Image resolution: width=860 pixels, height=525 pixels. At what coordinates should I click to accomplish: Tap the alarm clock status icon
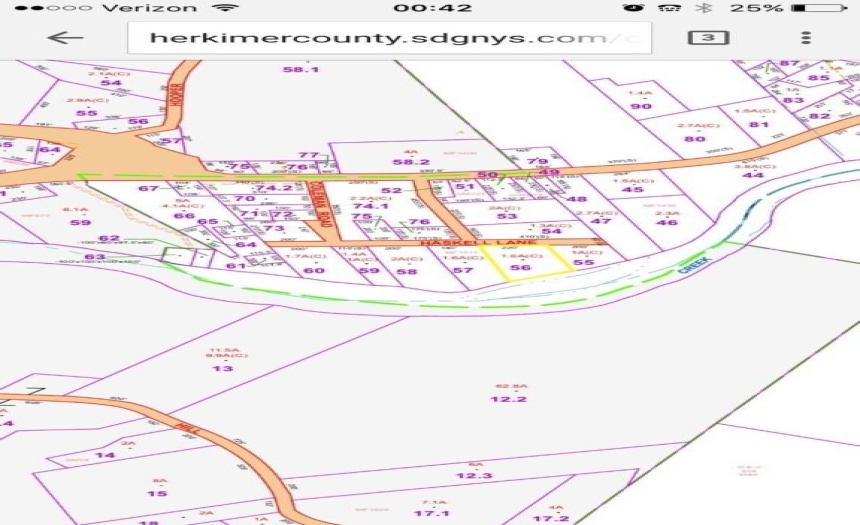(632, 8)
